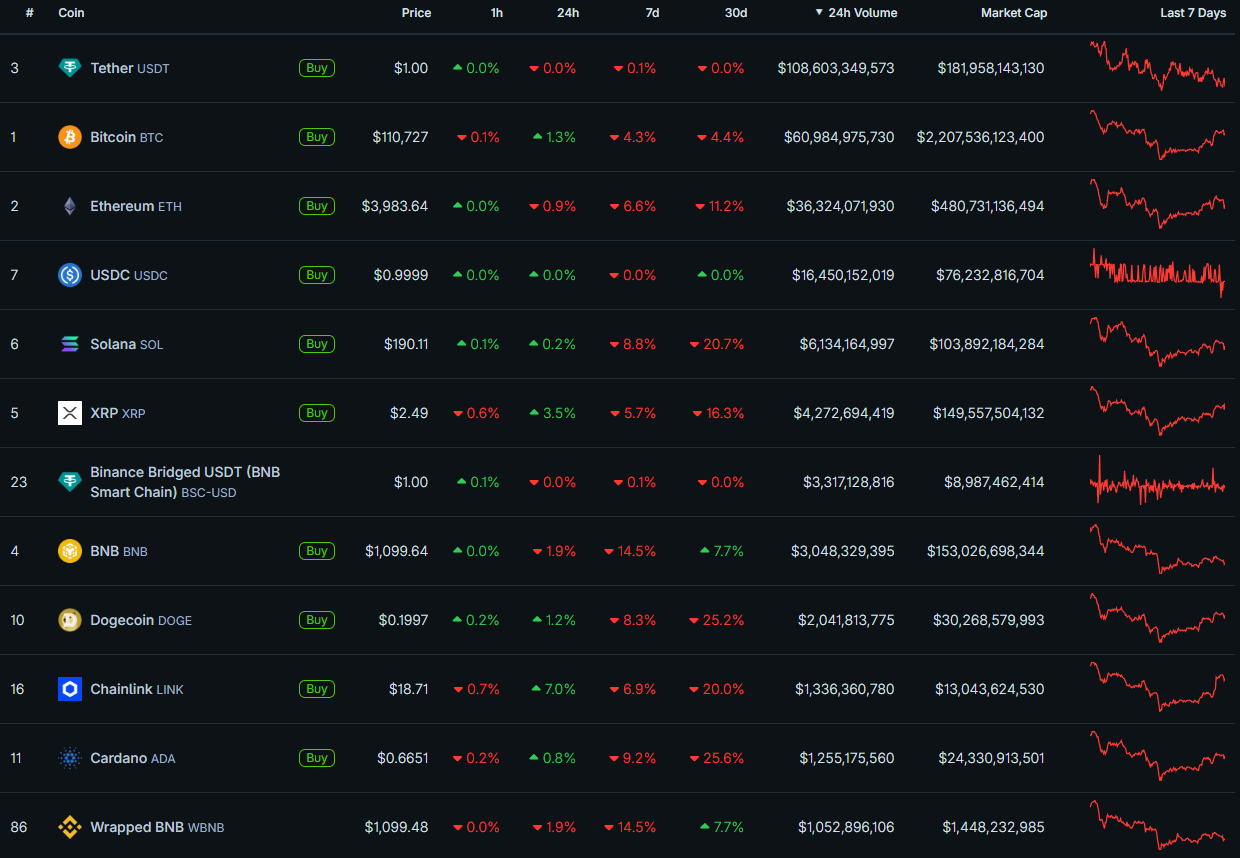The height and width of the screenshot is (858, 1240).
Task: Click Buy on the Cardano row
Action: pos(317,758)
